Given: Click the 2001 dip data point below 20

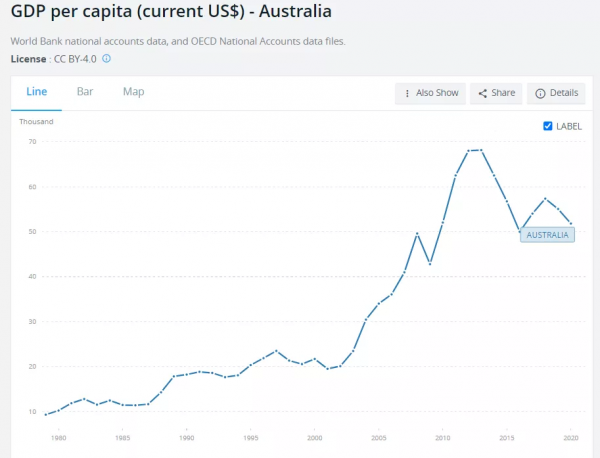Looking at the screenshot, I should pos(327,369).
